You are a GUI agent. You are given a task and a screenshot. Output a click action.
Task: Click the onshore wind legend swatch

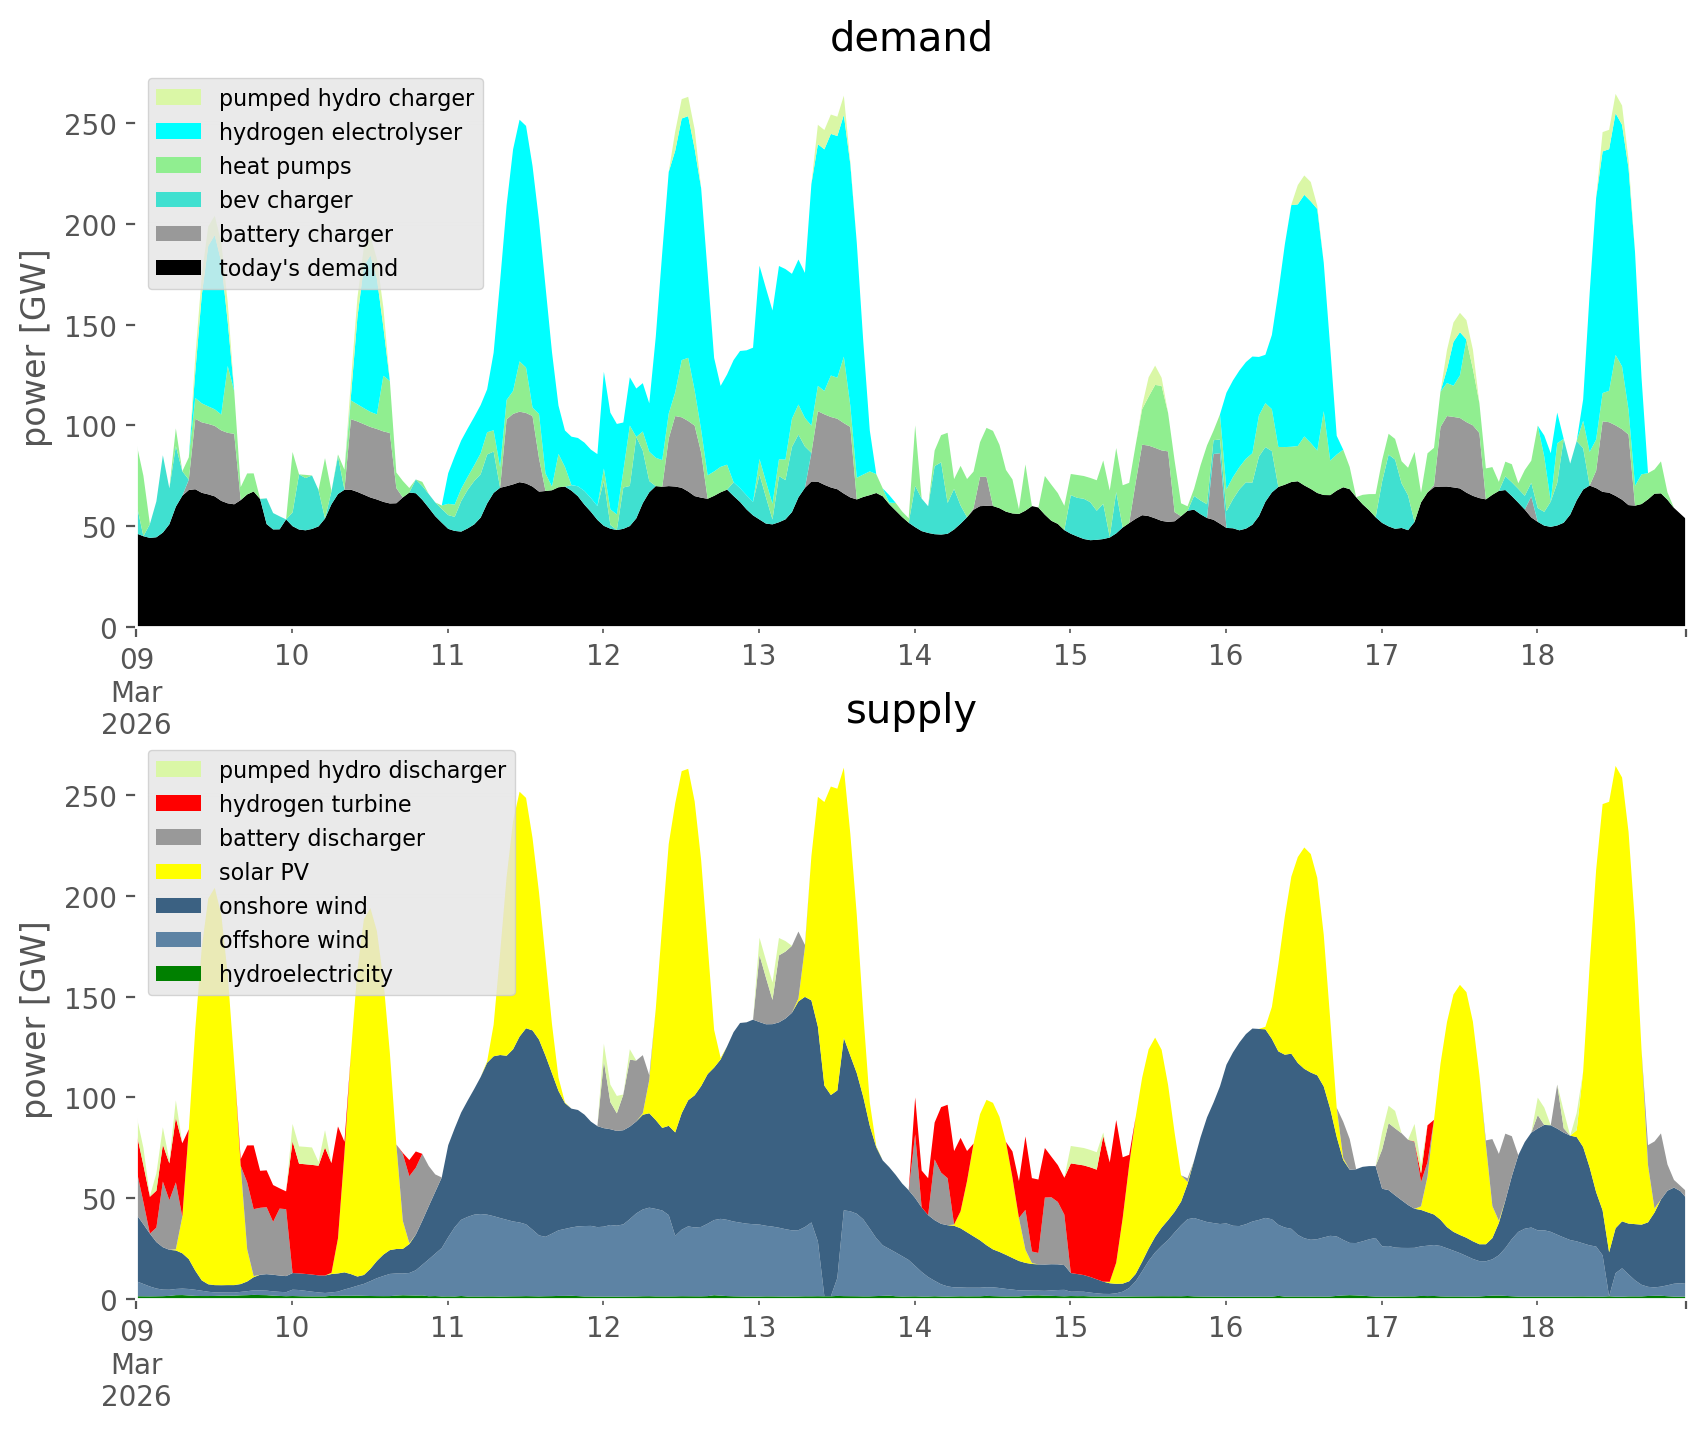tap(179, 906)
